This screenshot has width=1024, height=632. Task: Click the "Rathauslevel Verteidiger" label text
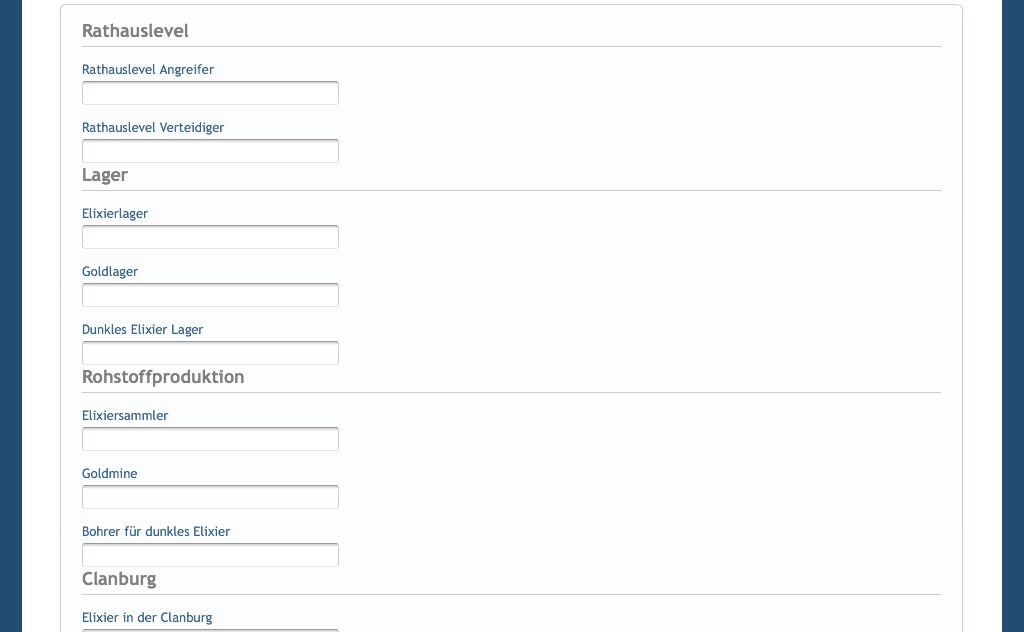153,128
